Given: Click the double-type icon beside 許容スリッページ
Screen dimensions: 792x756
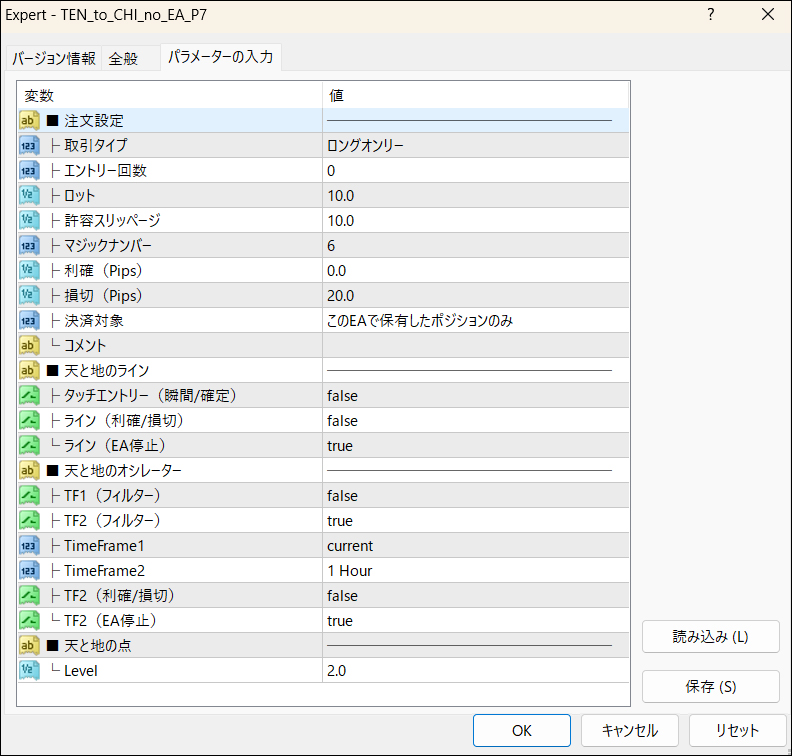Looking at the screenshot, I should pyautogui.click(x=29, y=221).
